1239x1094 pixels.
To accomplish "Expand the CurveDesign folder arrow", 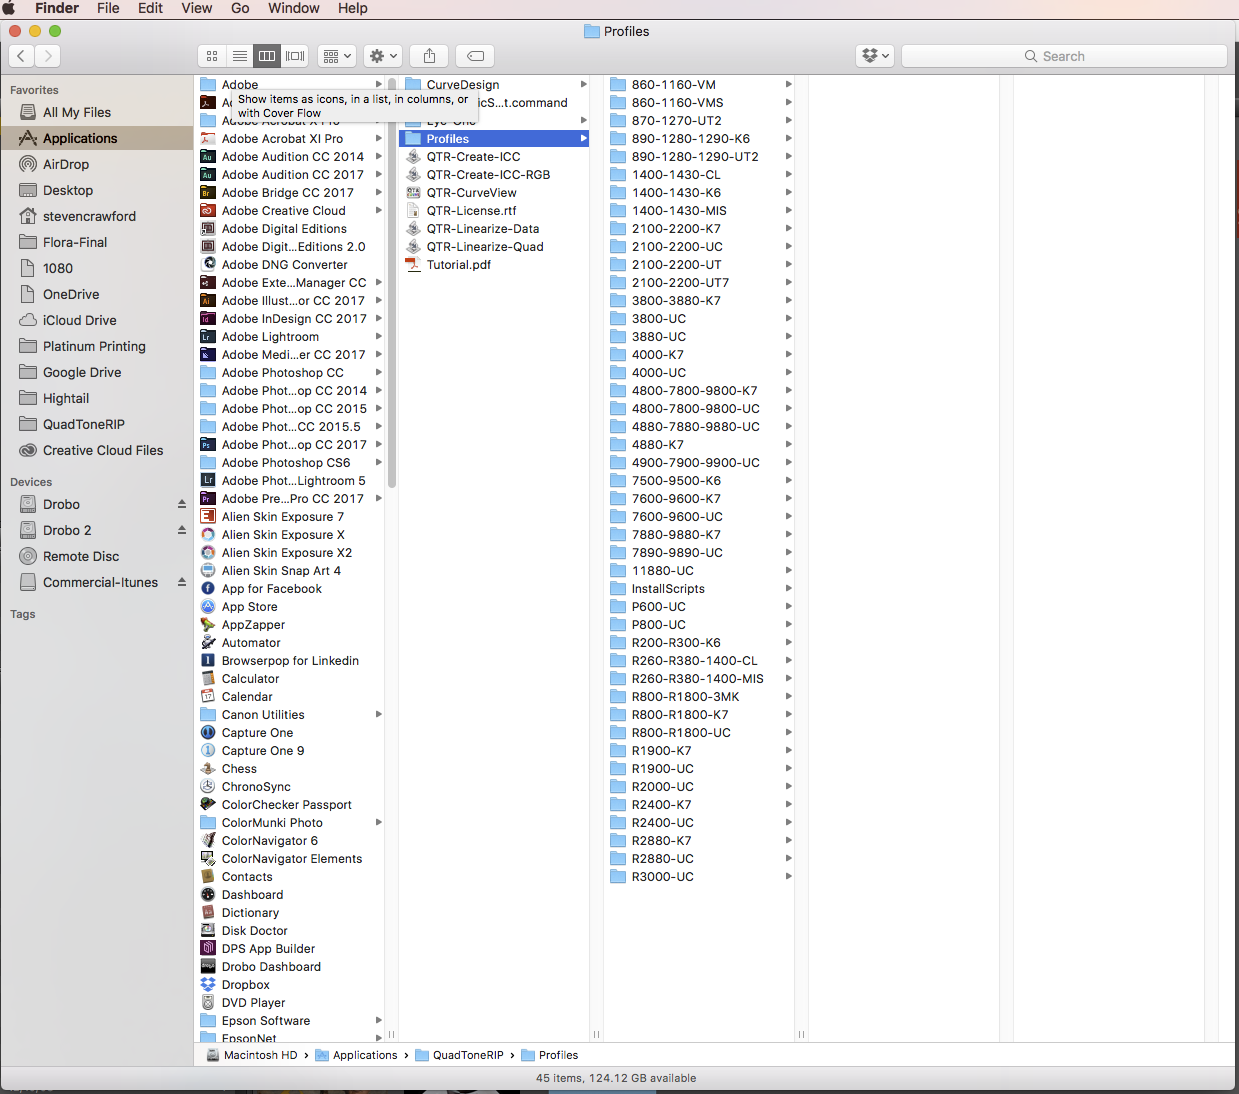I will 584,84.
